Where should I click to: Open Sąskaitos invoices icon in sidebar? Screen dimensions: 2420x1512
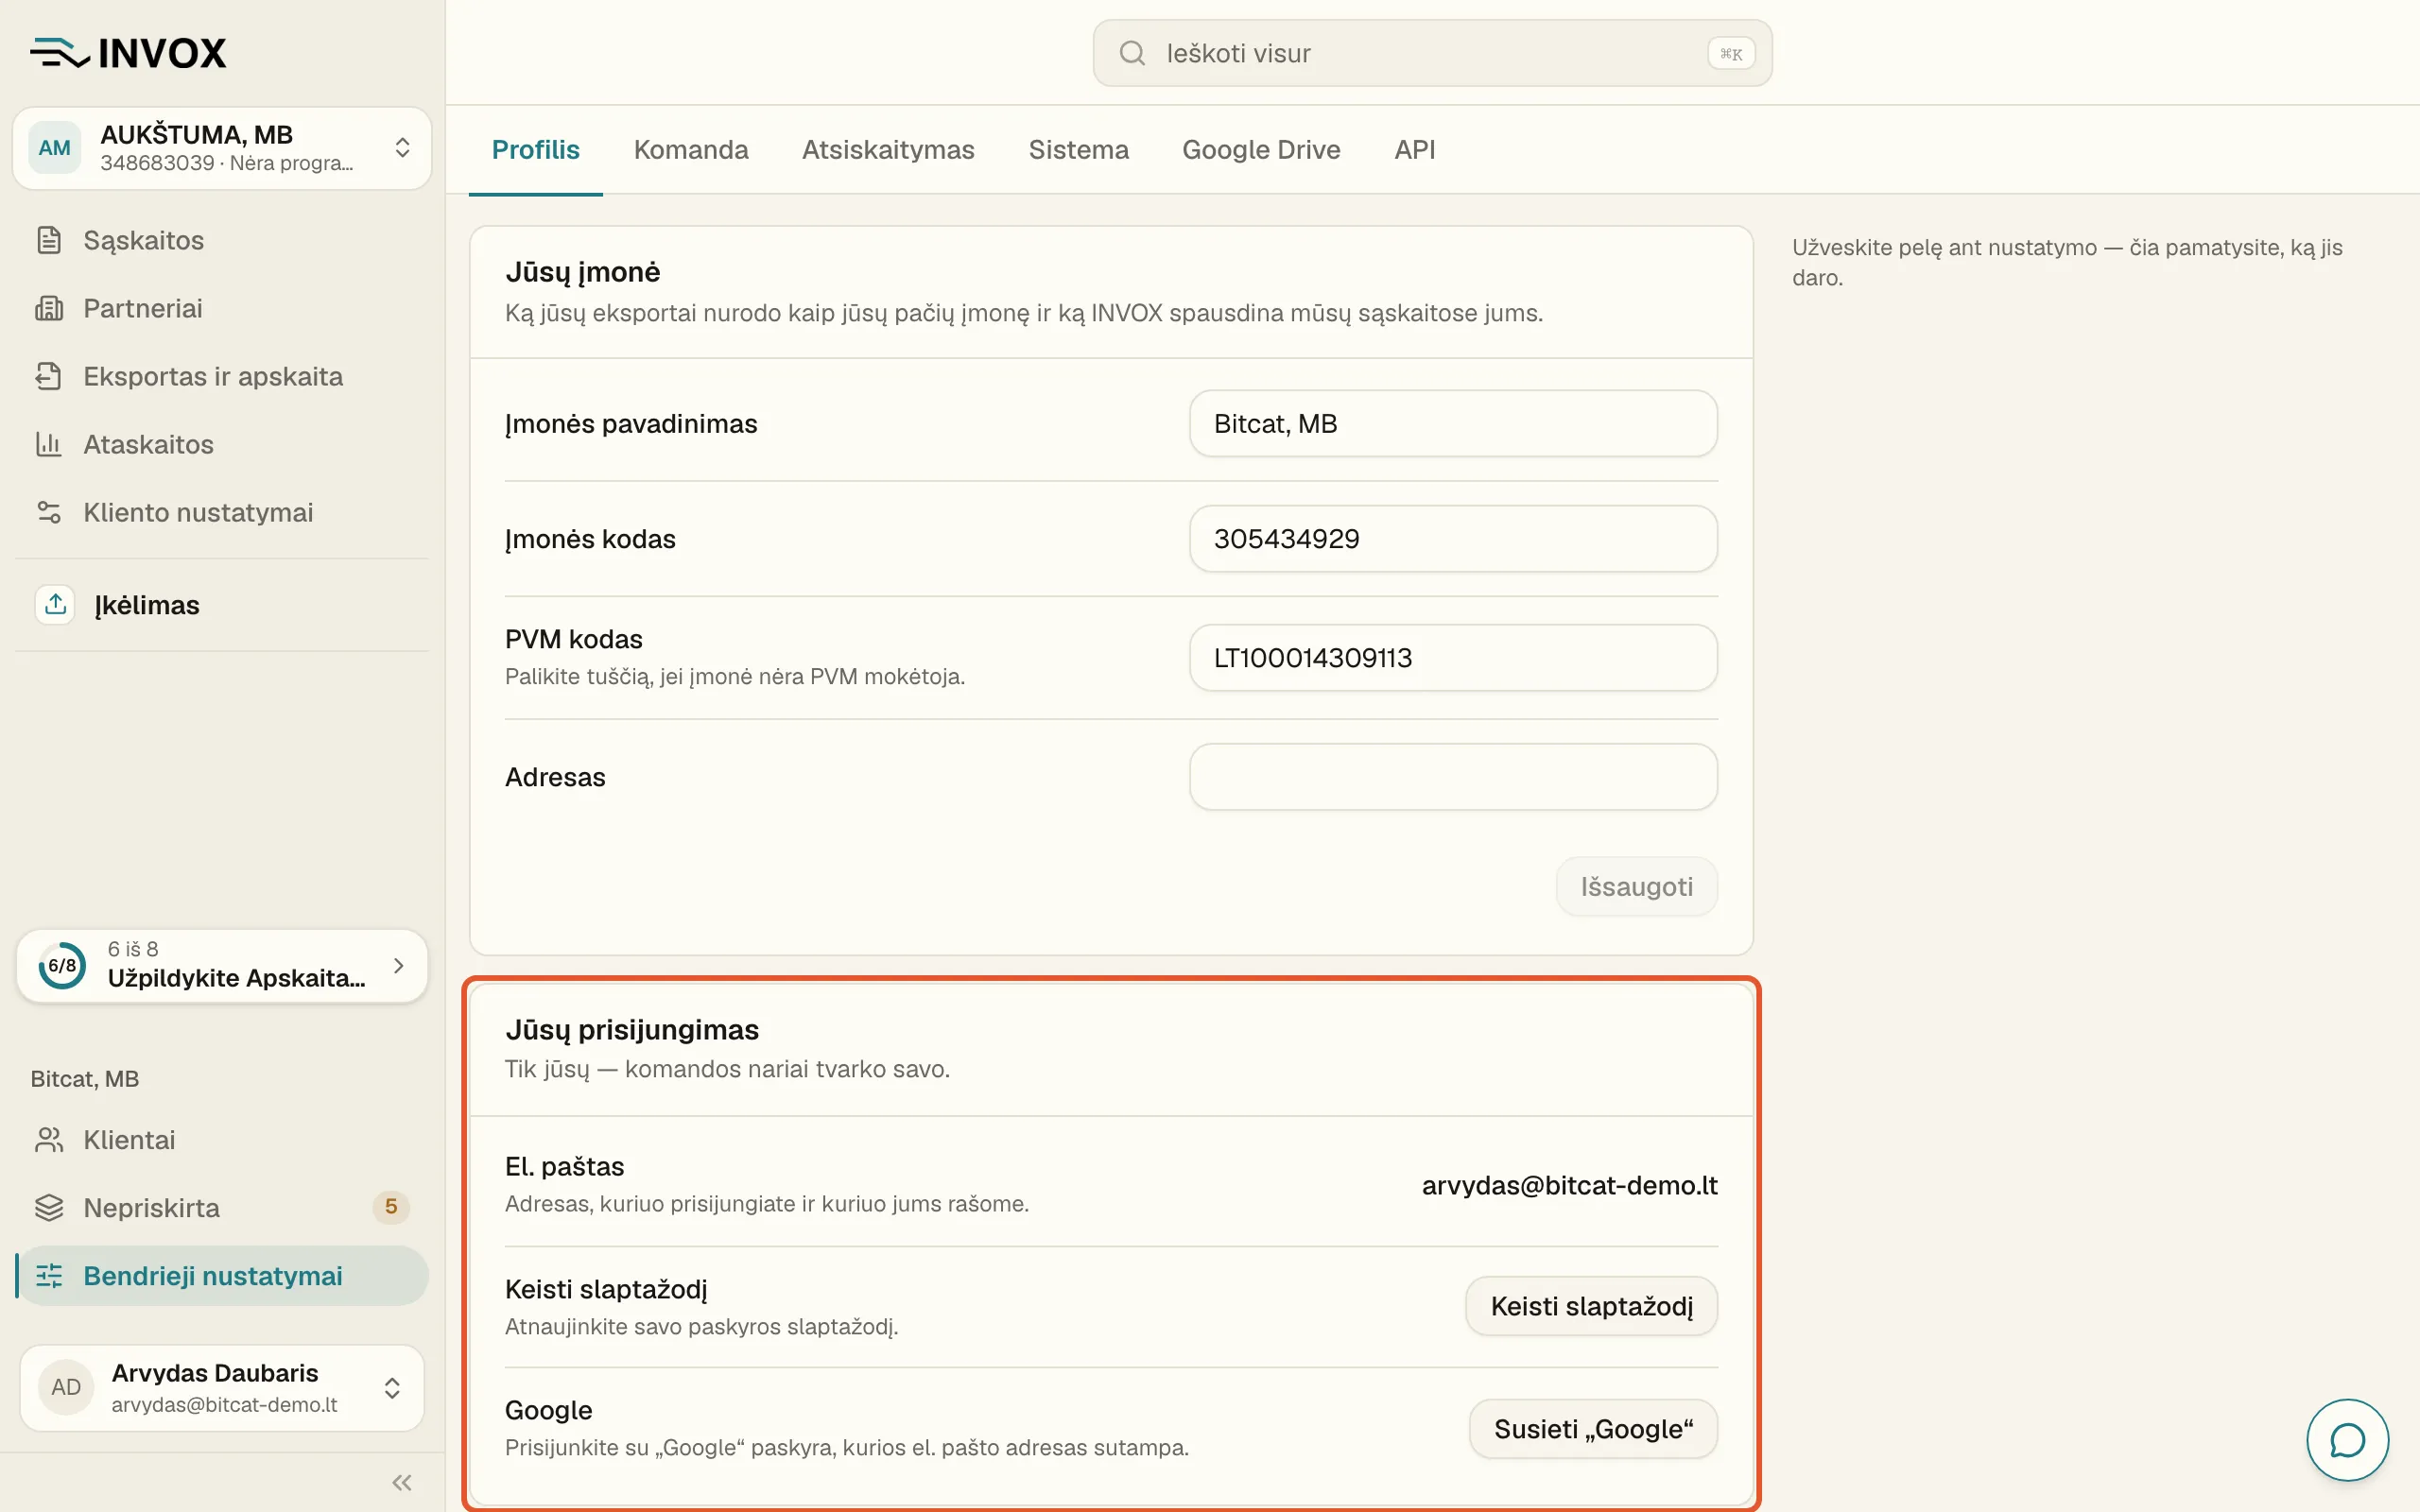49,240
